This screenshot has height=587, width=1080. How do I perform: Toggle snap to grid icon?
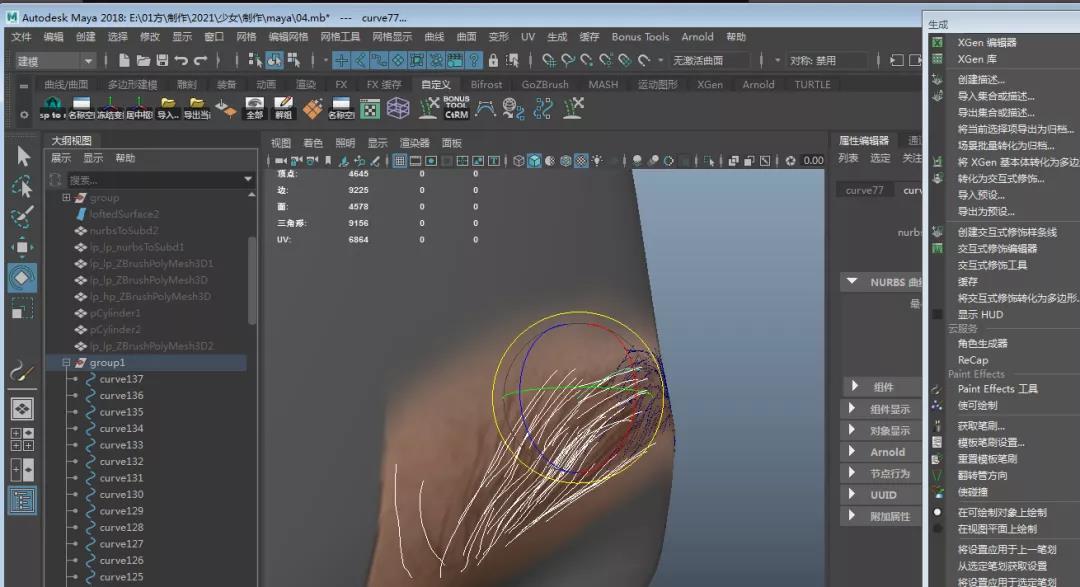[549, 60]
